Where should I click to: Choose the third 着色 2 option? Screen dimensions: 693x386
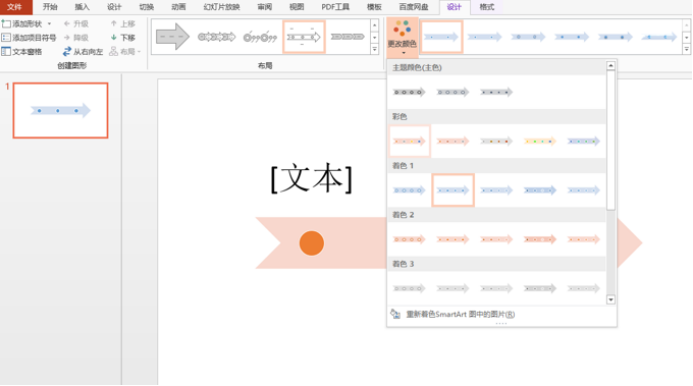pyautogui.click(x=496, y=239)
